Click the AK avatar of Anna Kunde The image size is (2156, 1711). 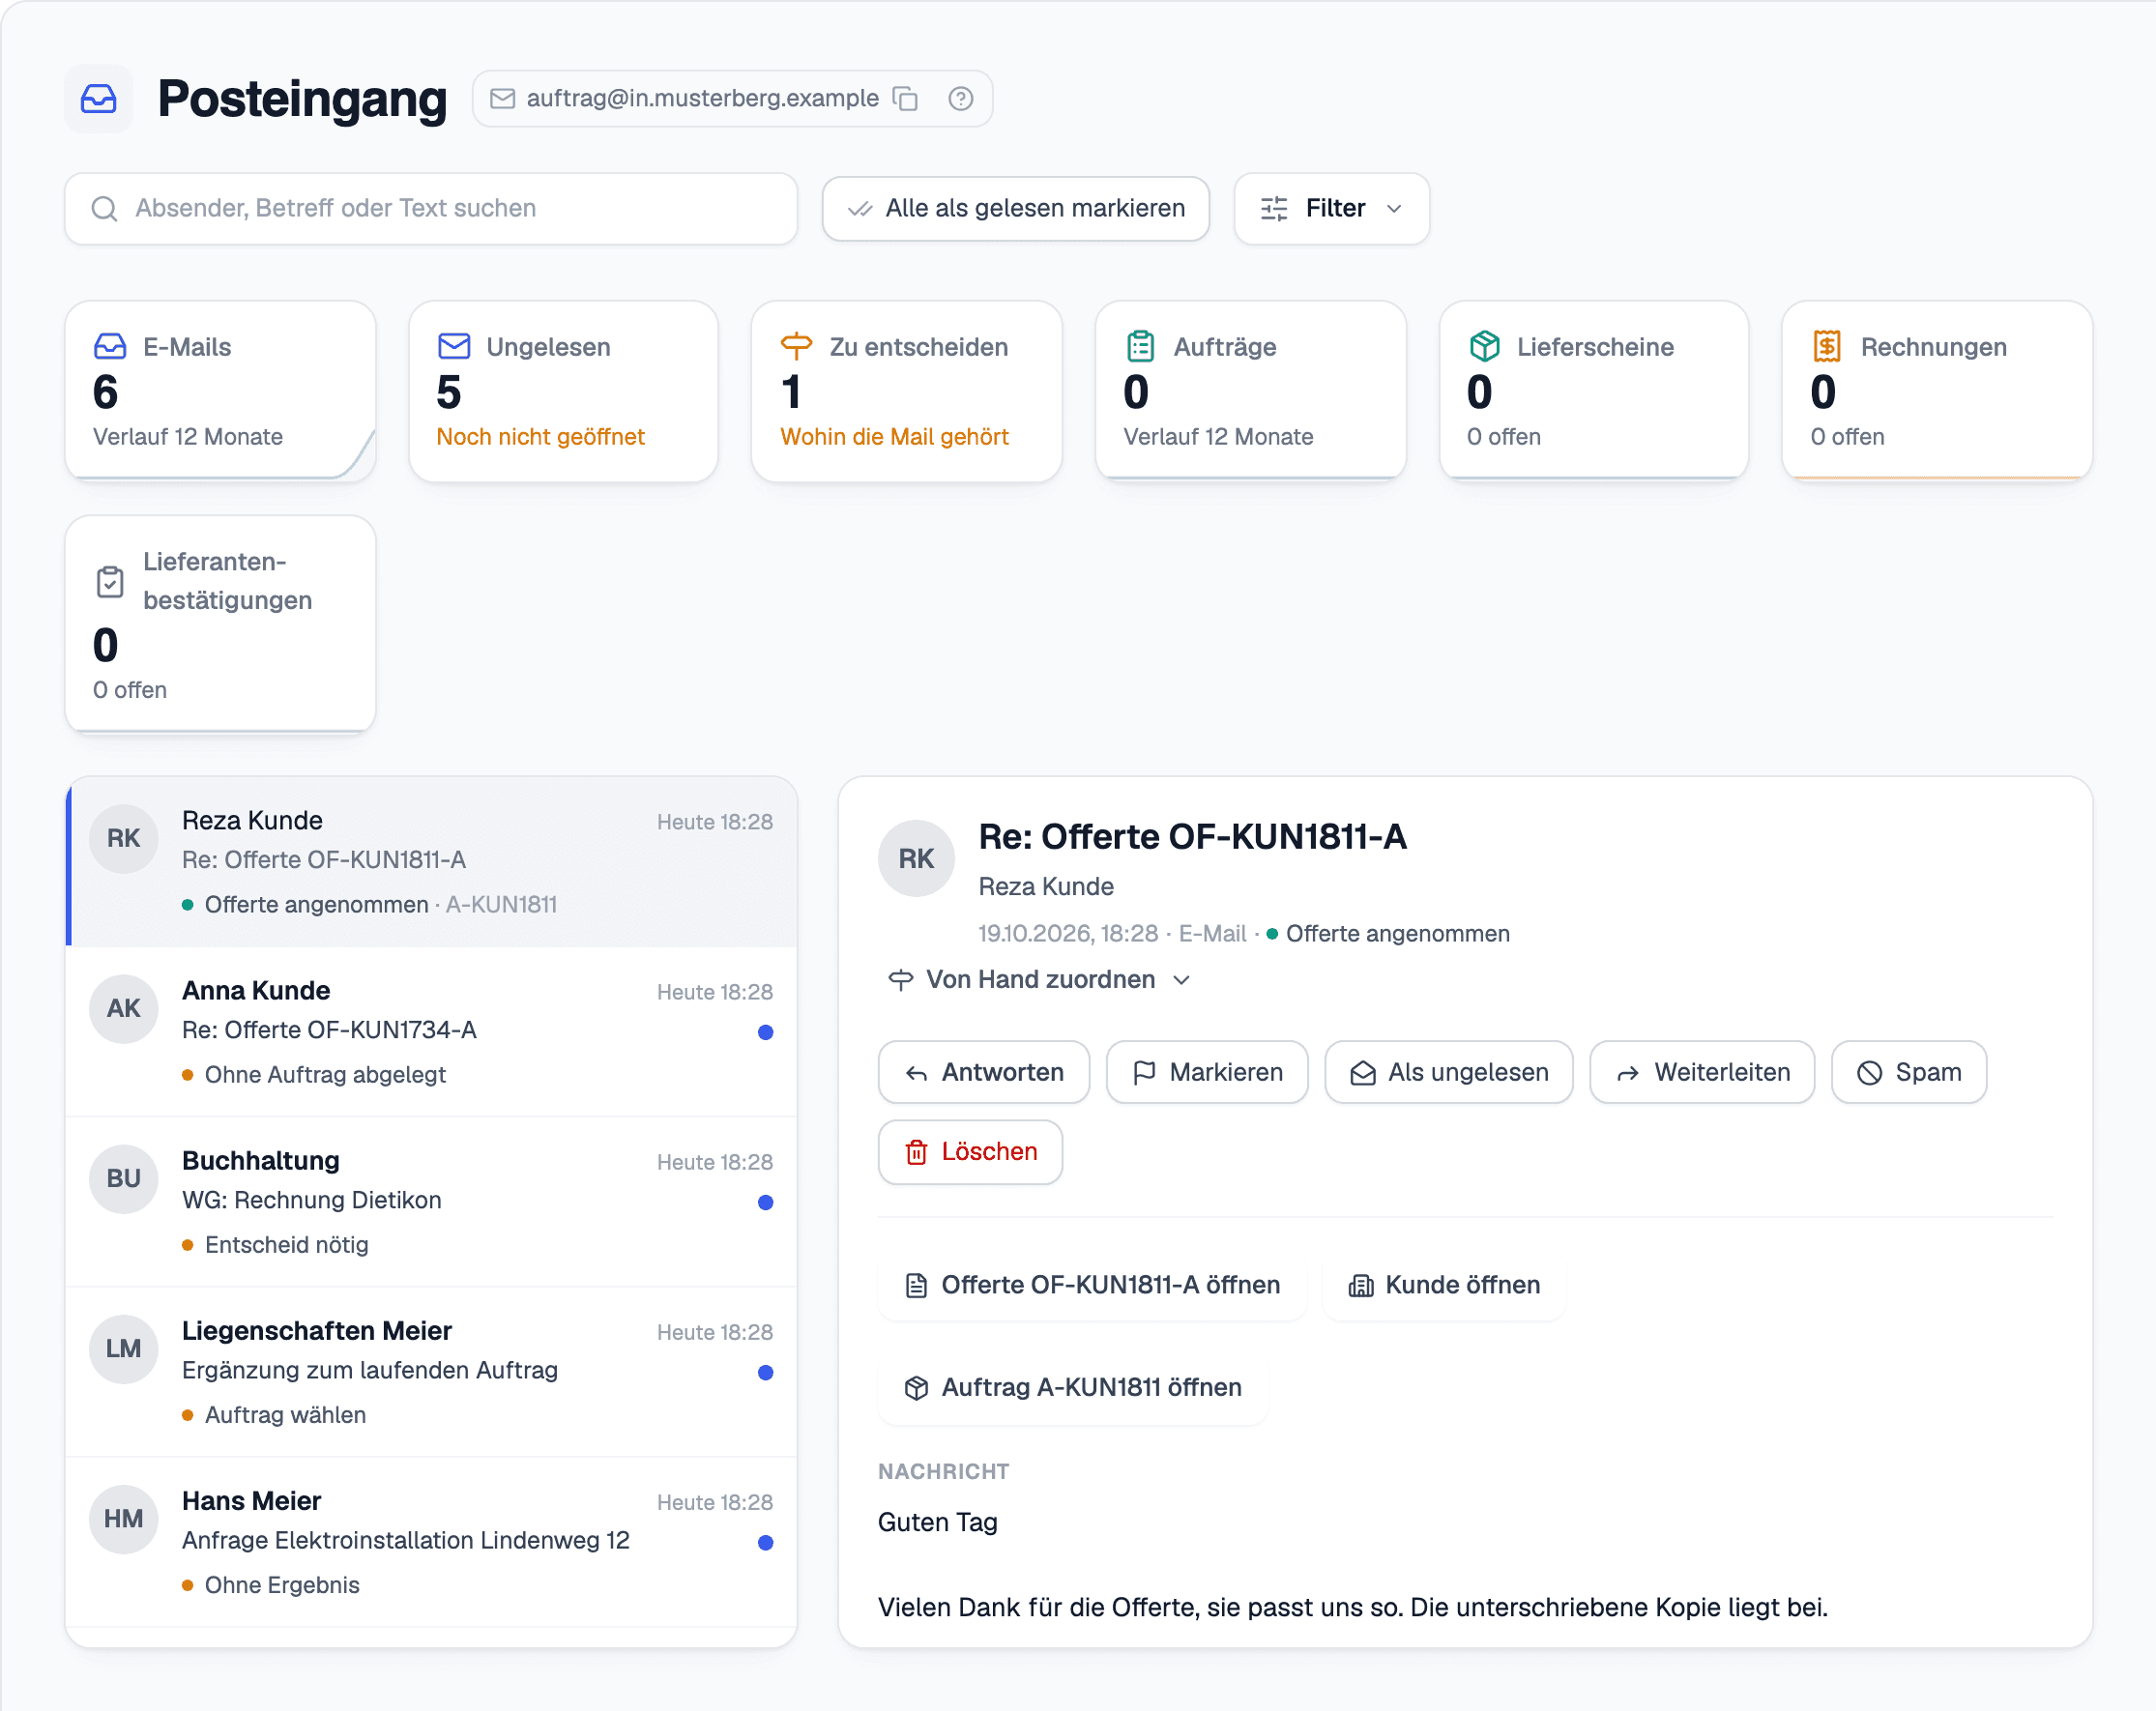(124, 1008)
